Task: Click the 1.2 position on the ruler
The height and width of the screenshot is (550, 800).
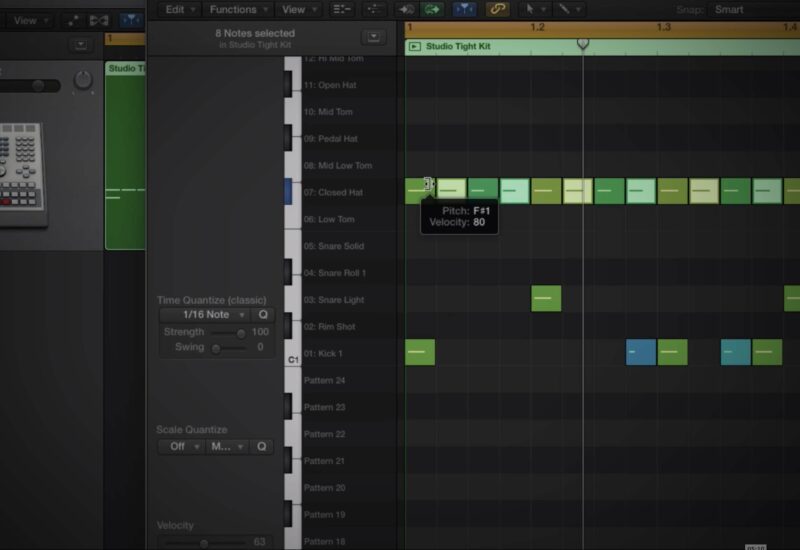Action: click(x=537, y=27)
